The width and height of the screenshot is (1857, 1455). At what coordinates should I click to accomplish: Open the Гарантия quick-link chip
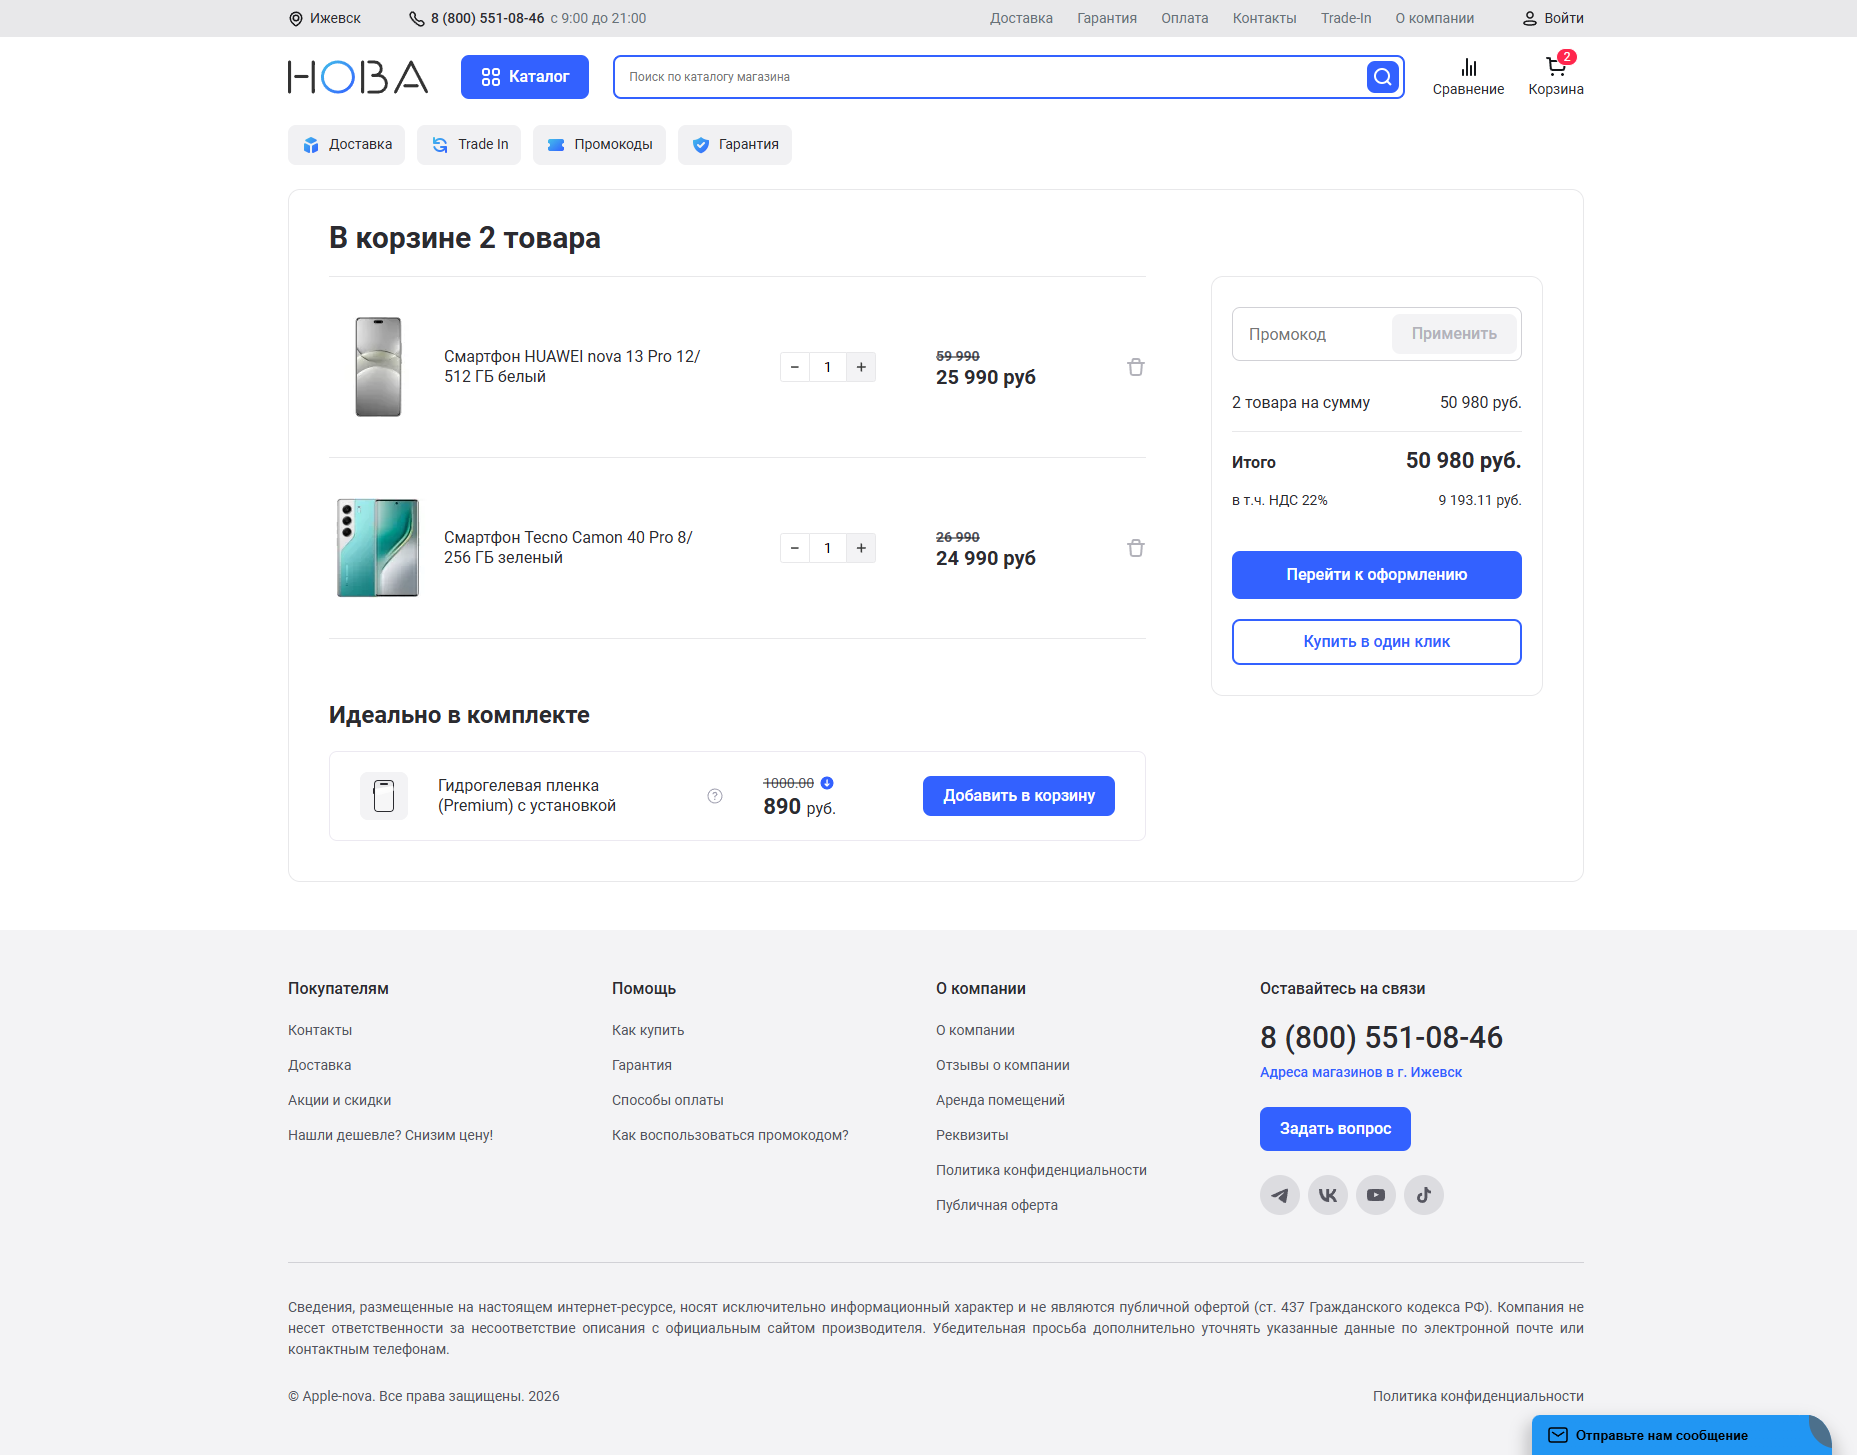point(735,145)
